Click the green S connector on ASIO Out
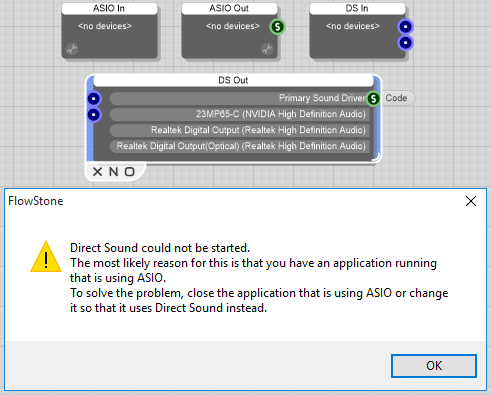This screenshot has height=395, width=491. [277, 27]
